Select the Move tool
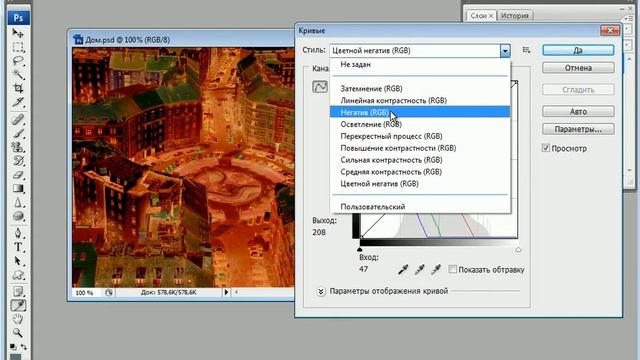The height and width of the screenshot is (360, 640). 18,33
